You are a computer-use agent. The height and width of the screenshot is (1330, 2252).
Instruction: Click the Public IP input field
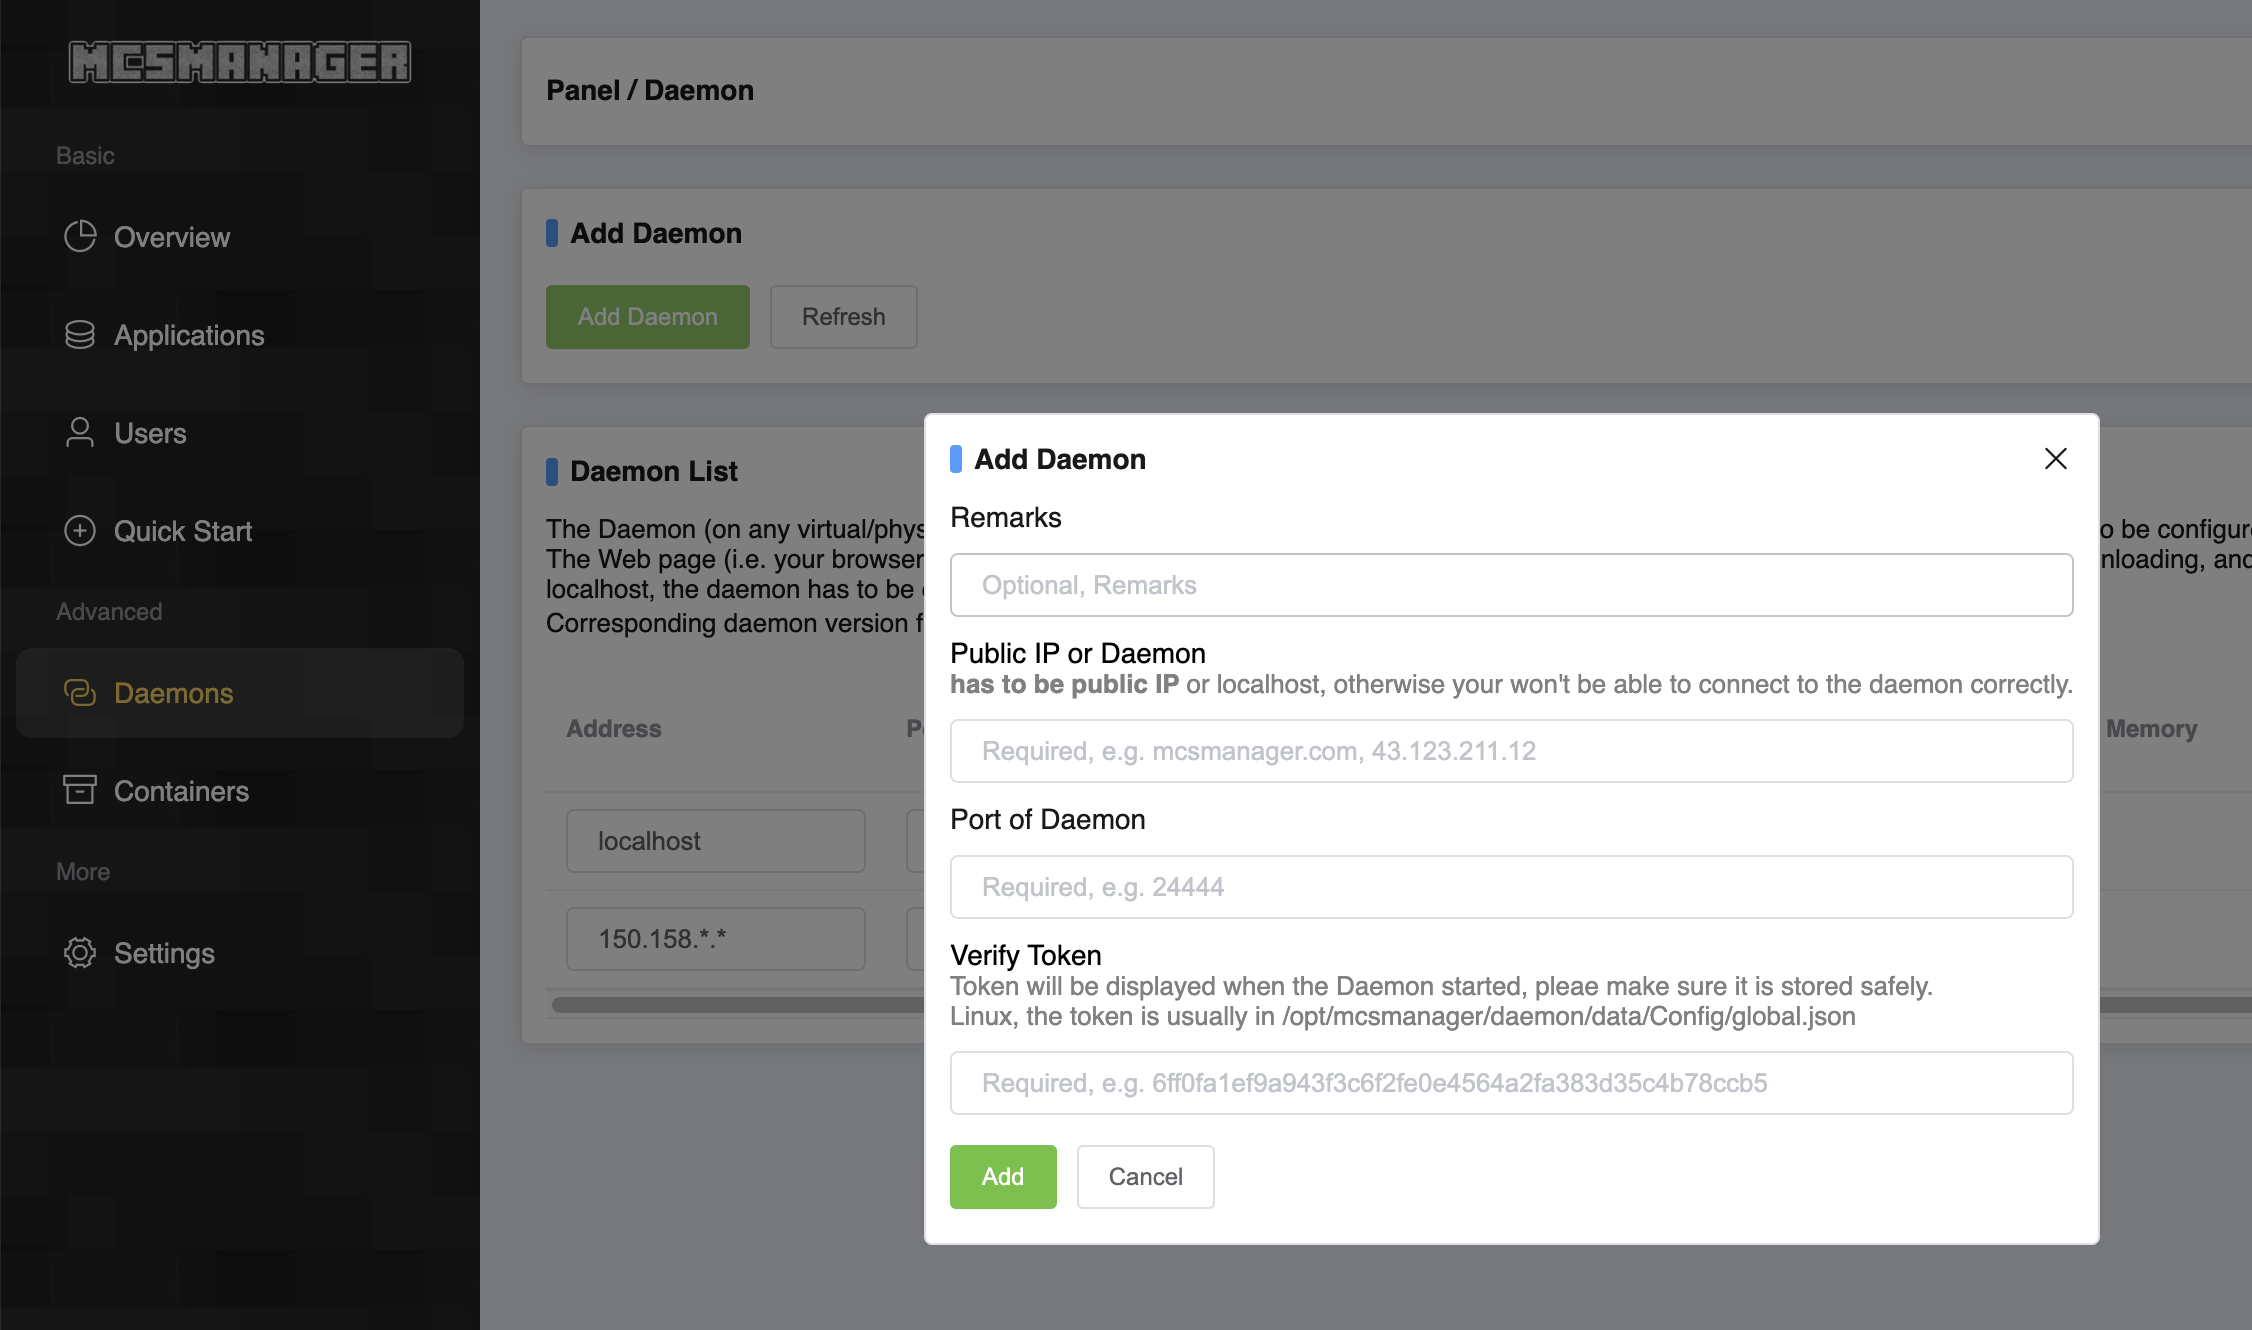point(1510,750)
